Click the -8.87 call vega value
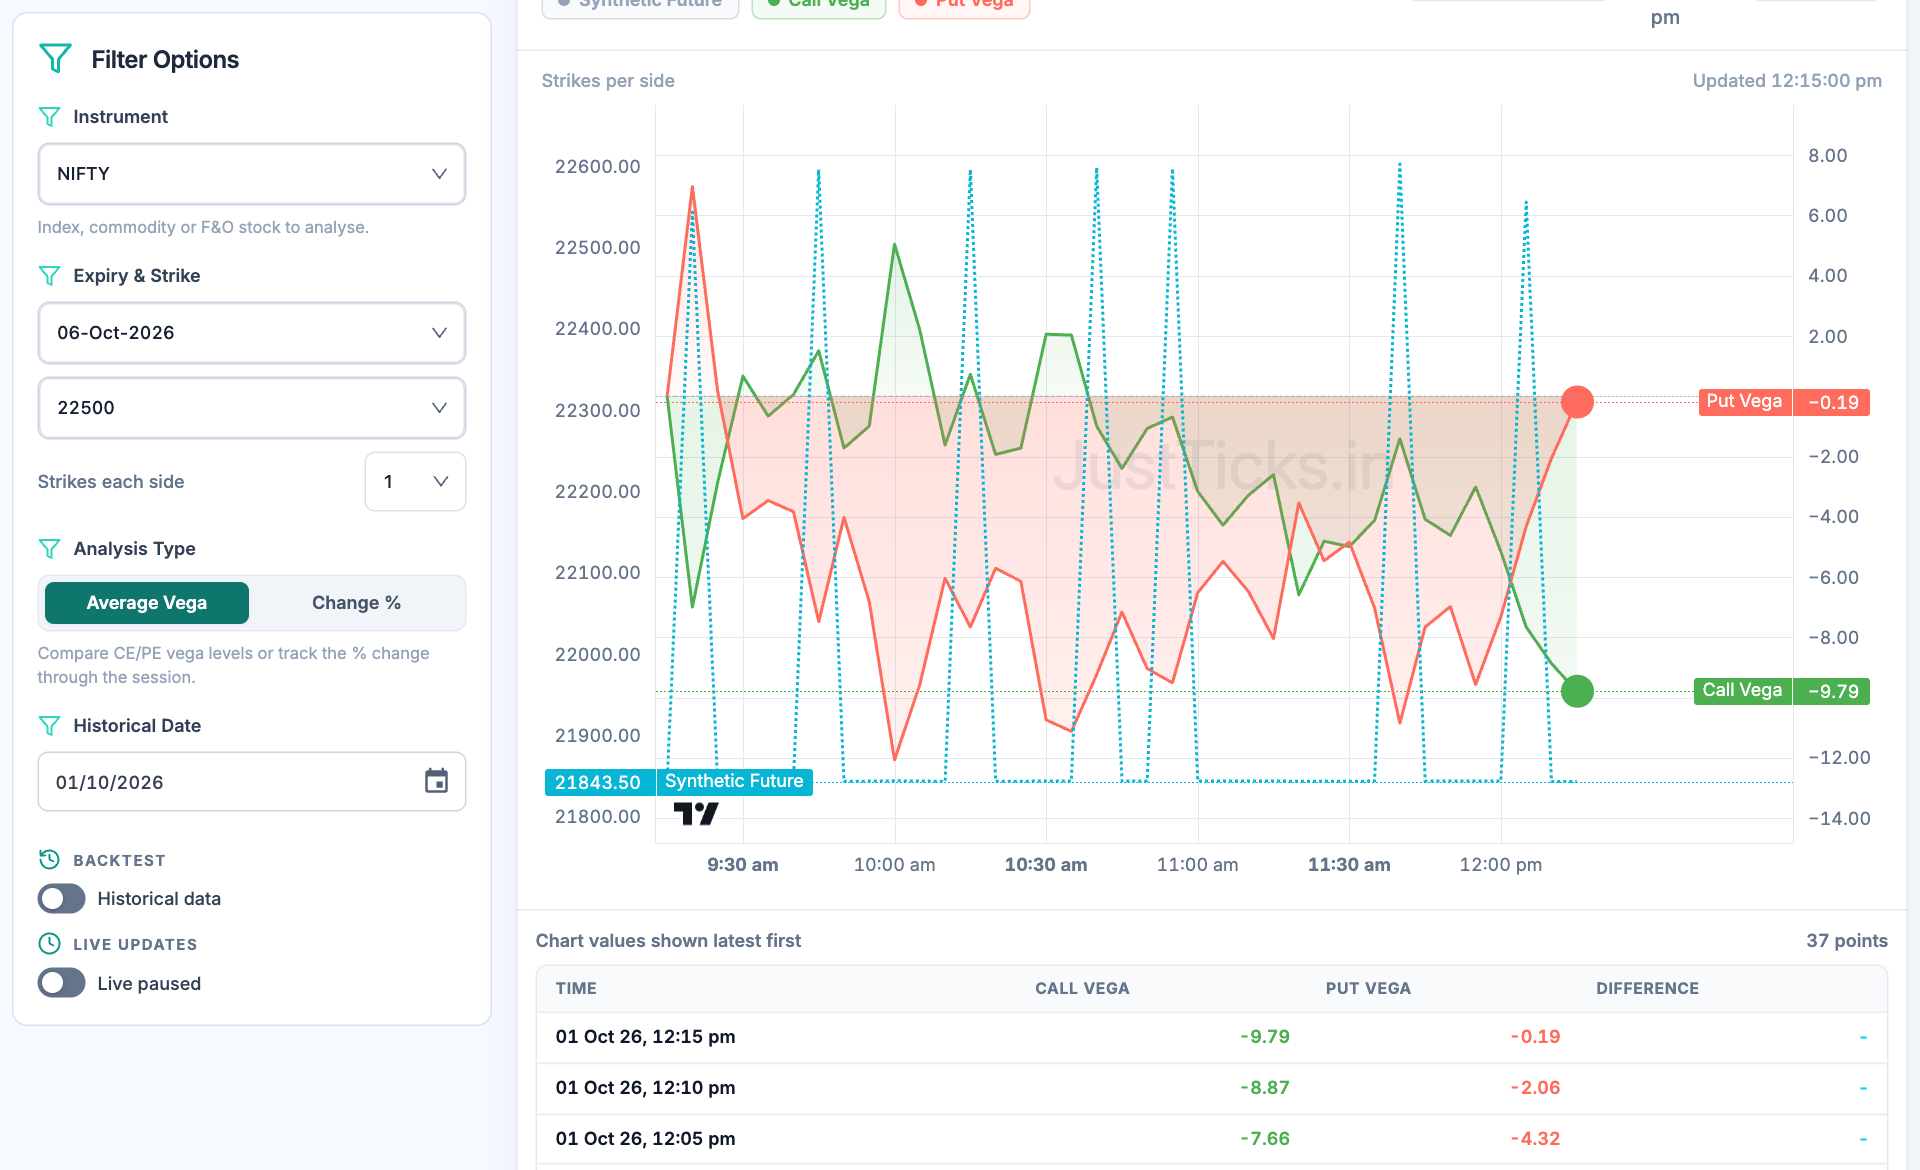1920x1170 pixels. [x=1264, y=1088]
